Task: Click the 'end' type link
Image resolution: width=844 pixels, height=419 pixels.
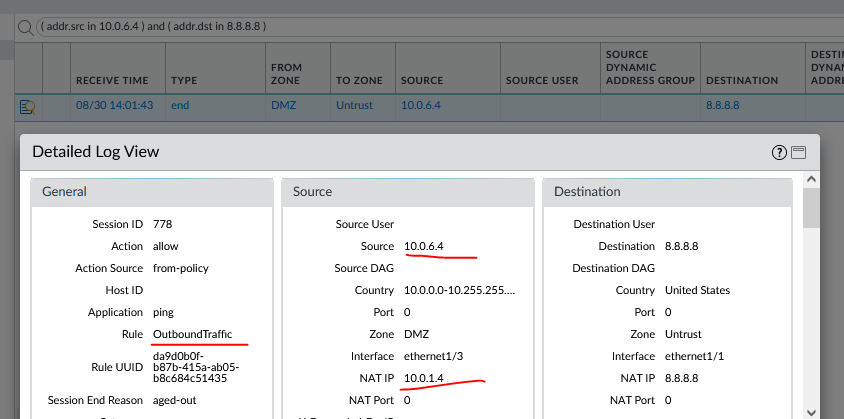Action: click(x=181, y=104)
